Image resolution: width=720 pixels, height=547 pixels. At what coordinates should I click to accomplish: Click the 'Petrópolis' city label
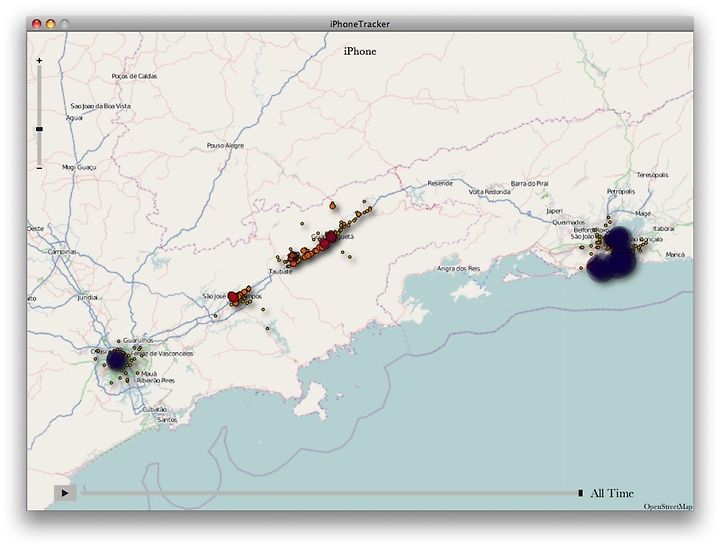pos(621,192)
